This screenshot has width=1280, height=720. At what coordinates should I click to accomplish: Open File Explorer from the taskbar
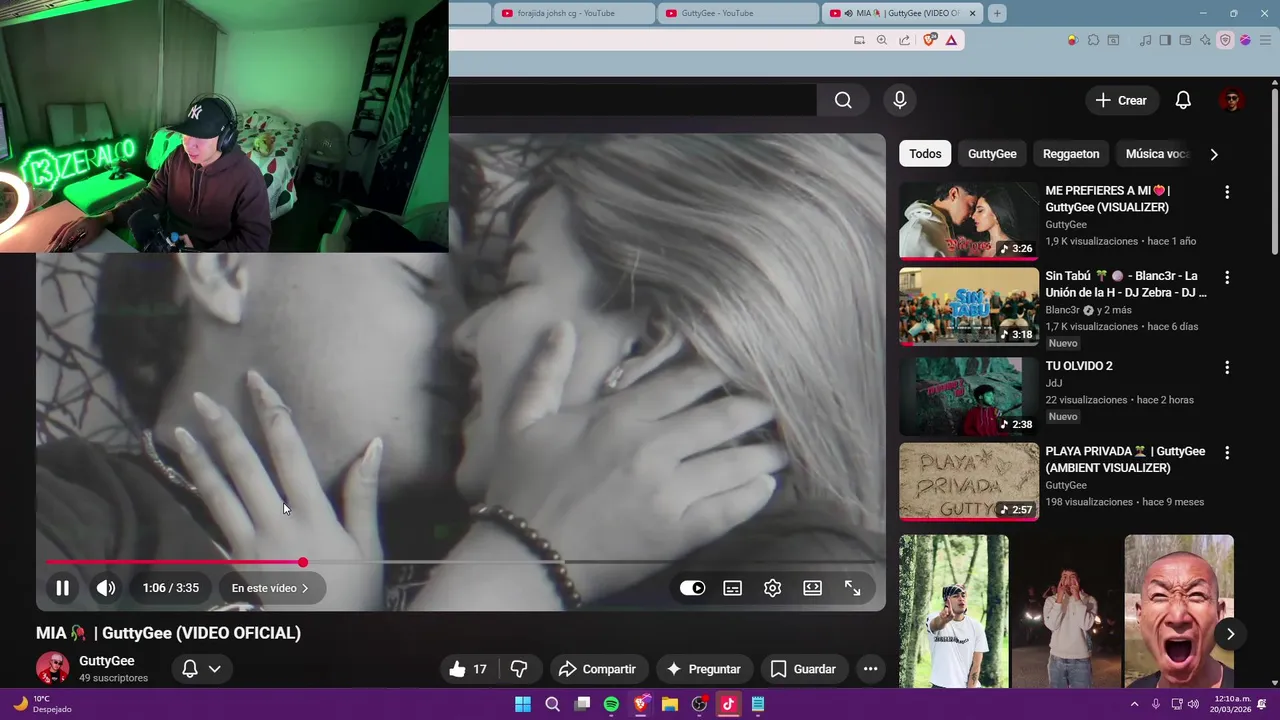(669, 704)
